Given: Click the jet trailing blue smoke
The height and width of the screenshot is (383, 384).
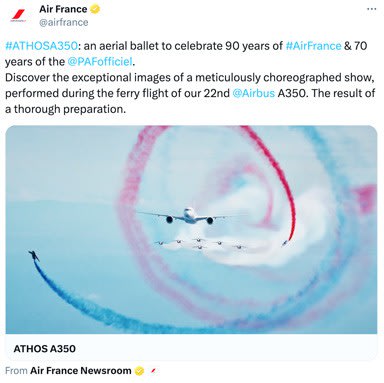Looking at the screenshot, I should 34,256.
